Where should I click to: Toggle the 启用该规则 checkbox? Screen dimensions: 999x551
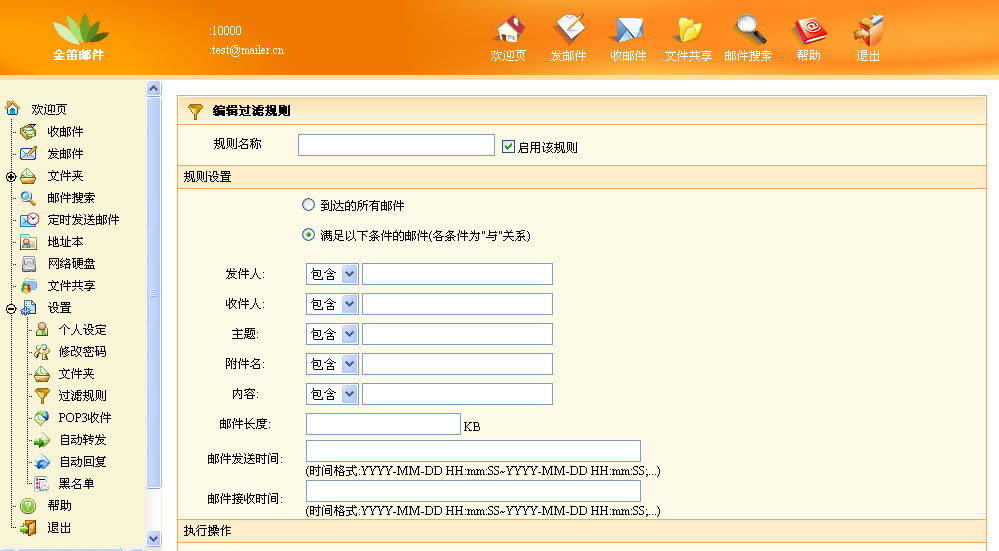click(x=508, y=146)
